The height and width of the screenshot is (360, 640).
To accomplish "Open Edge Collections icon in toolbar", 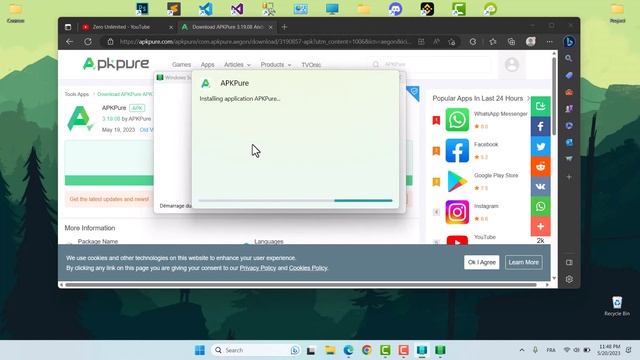I will 511,42.
